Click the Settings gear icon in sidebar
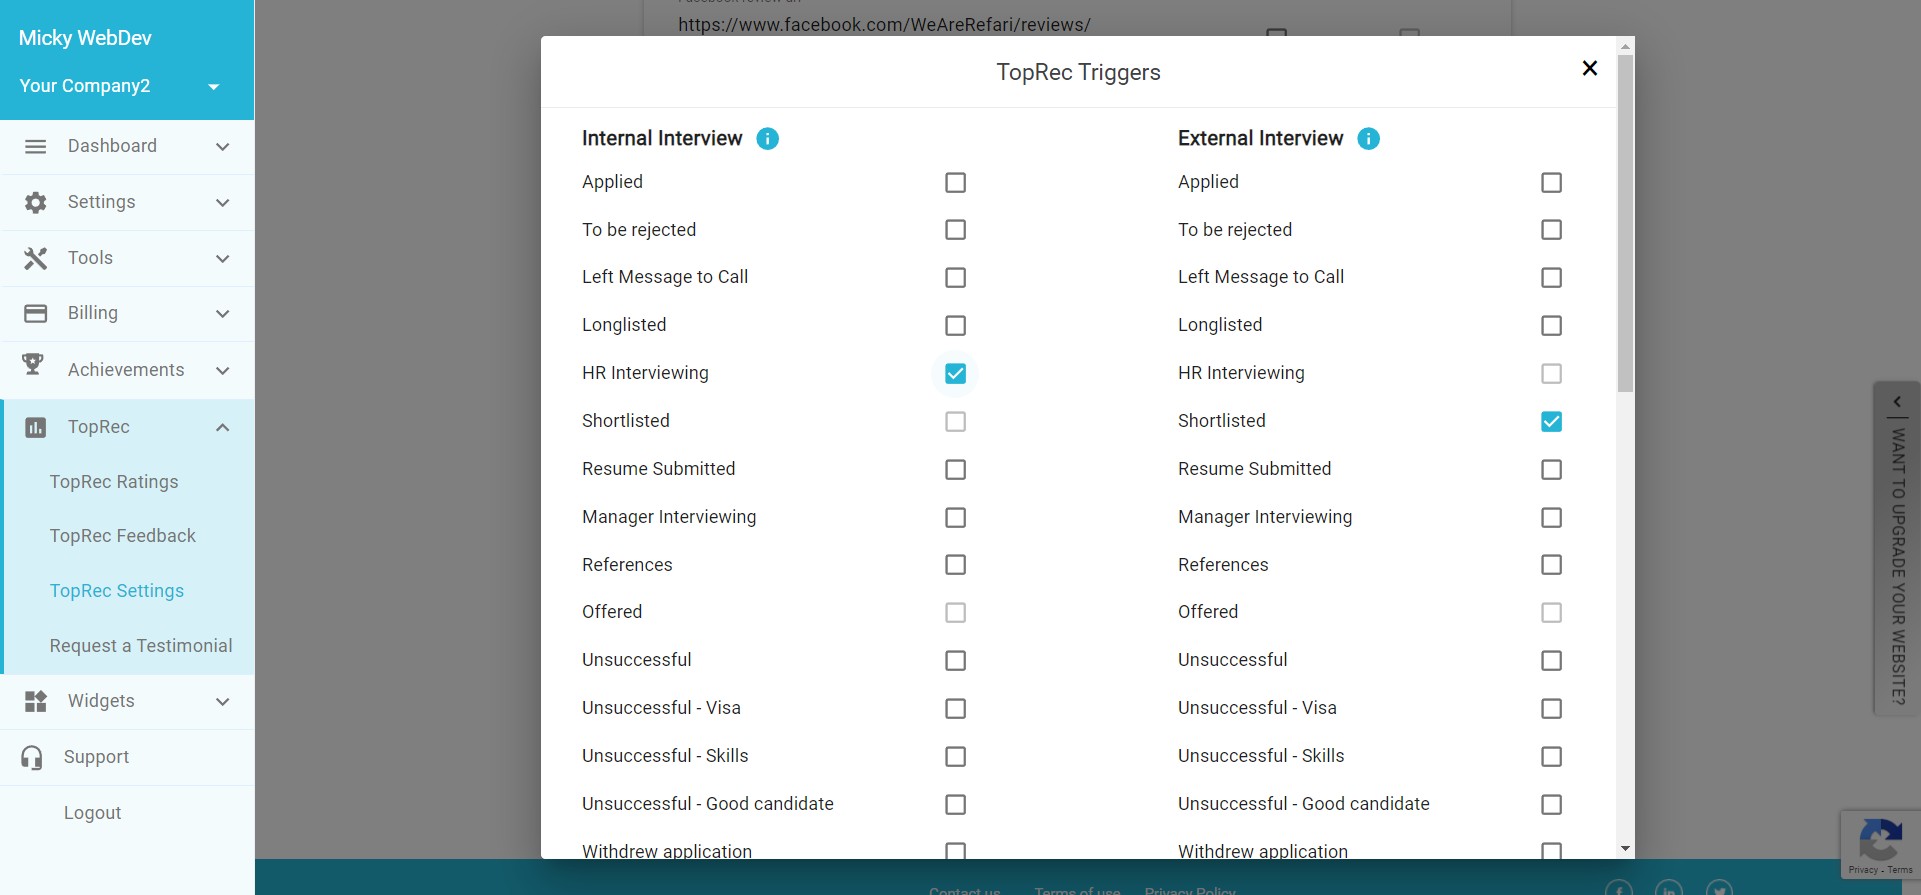Viewport: 1921px width, 895px height. pos(35,202)
